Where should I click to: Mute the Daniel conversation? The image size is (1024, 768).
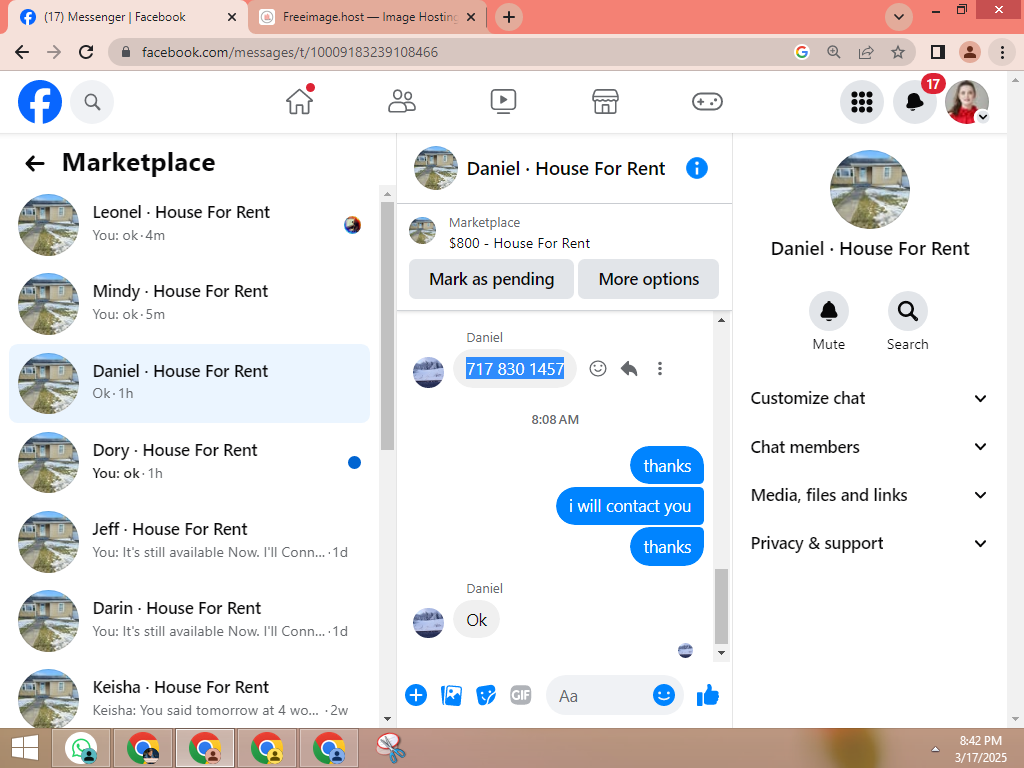pyautogui.click(x=829, y=312)
